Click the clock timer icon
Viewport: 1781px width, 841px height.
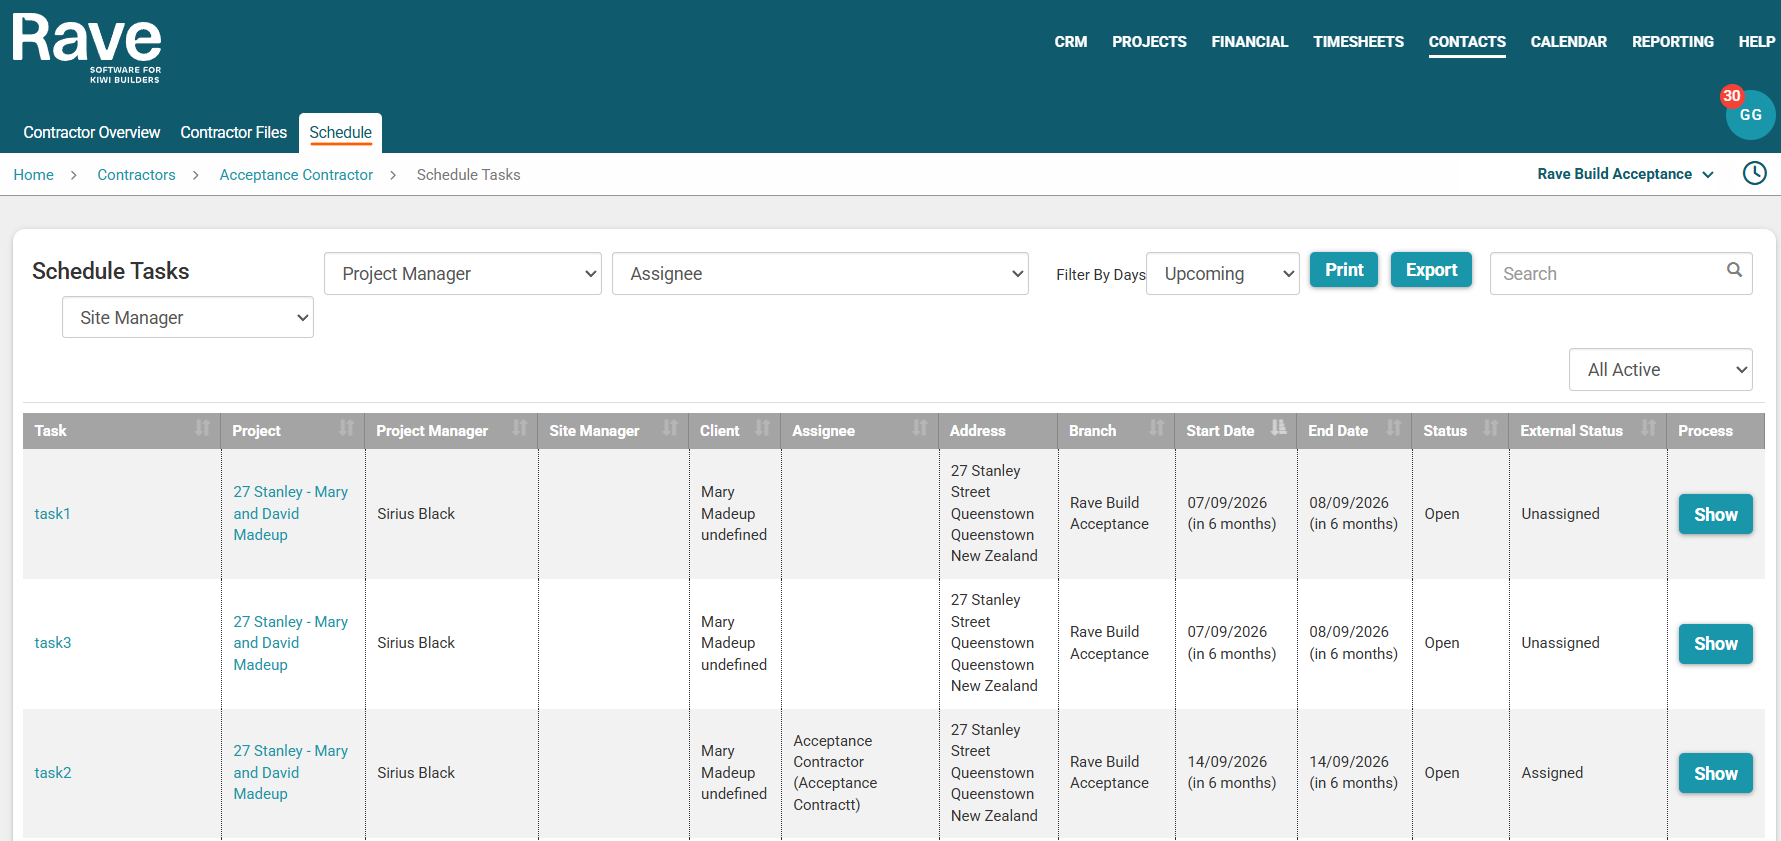1754,173
